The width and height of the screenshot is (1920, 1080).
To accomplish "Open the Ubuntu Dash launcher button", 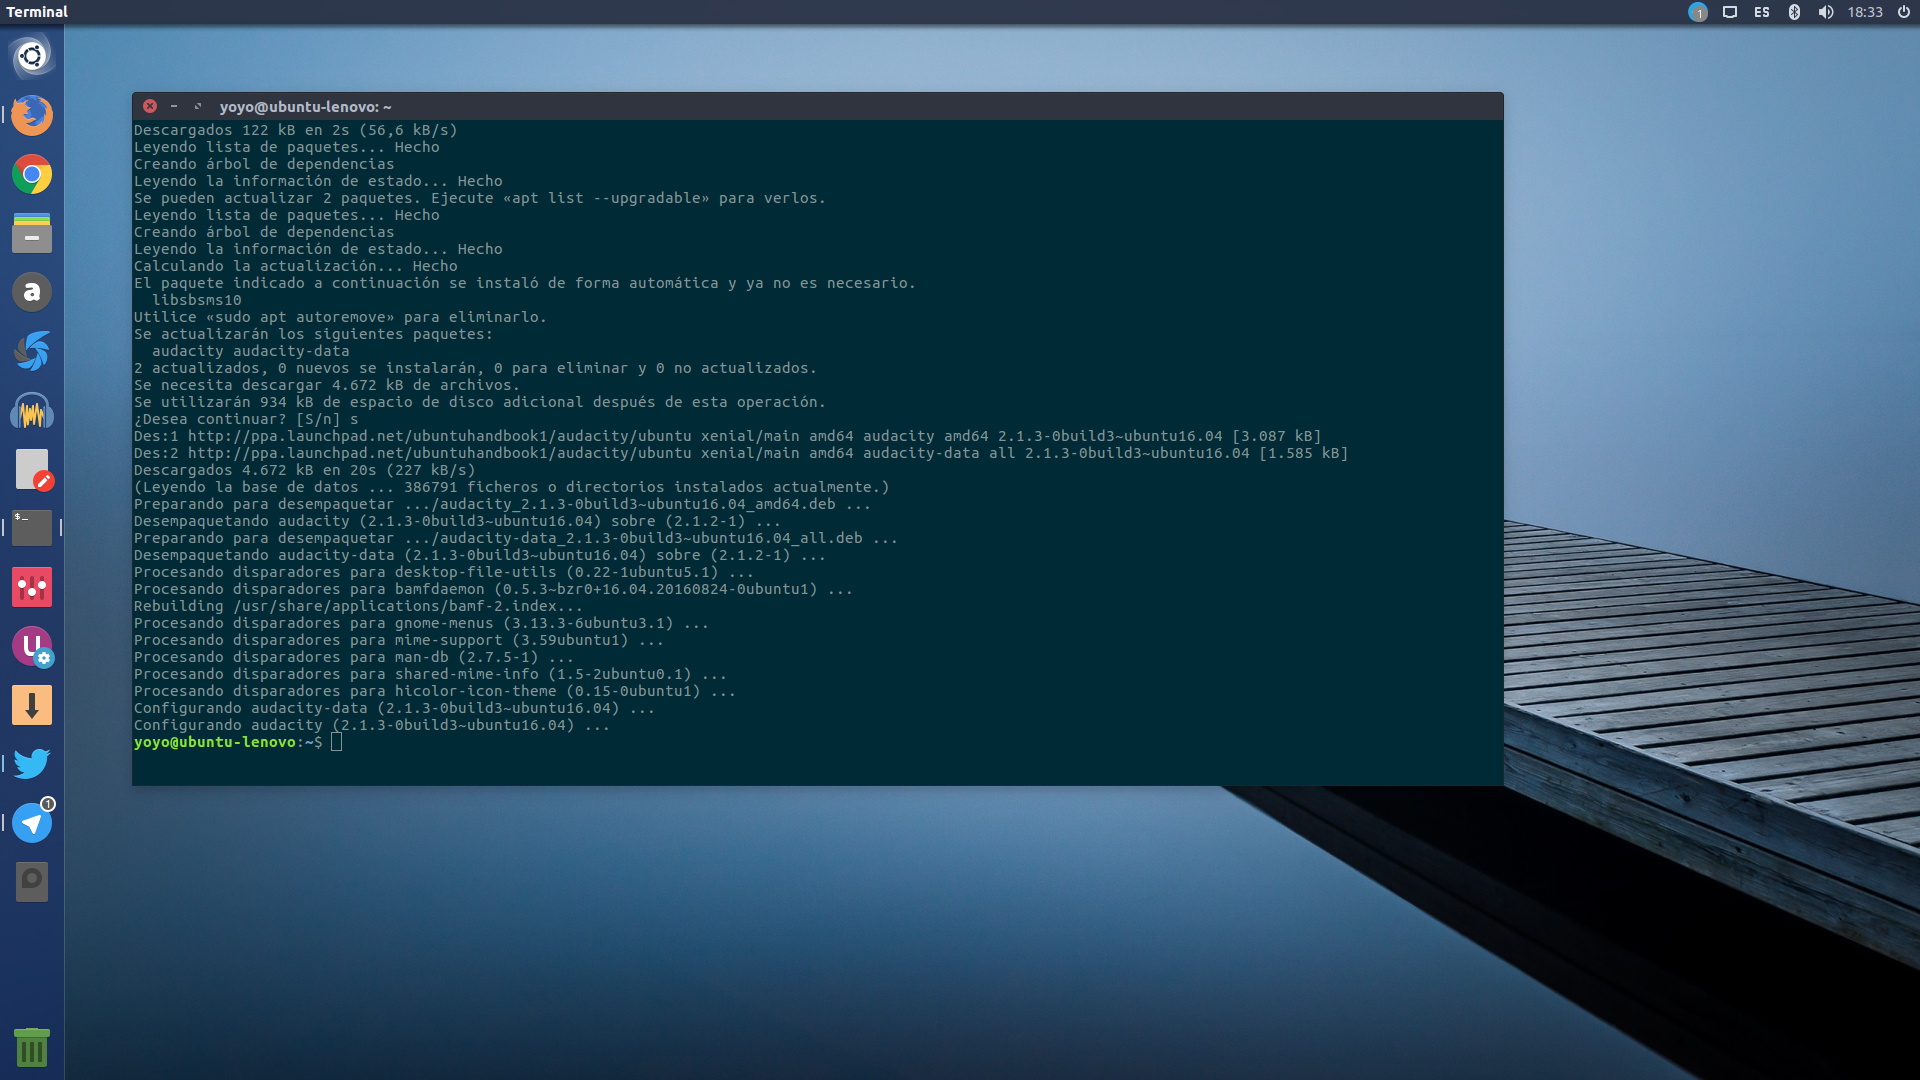I will tap(32, 56).
